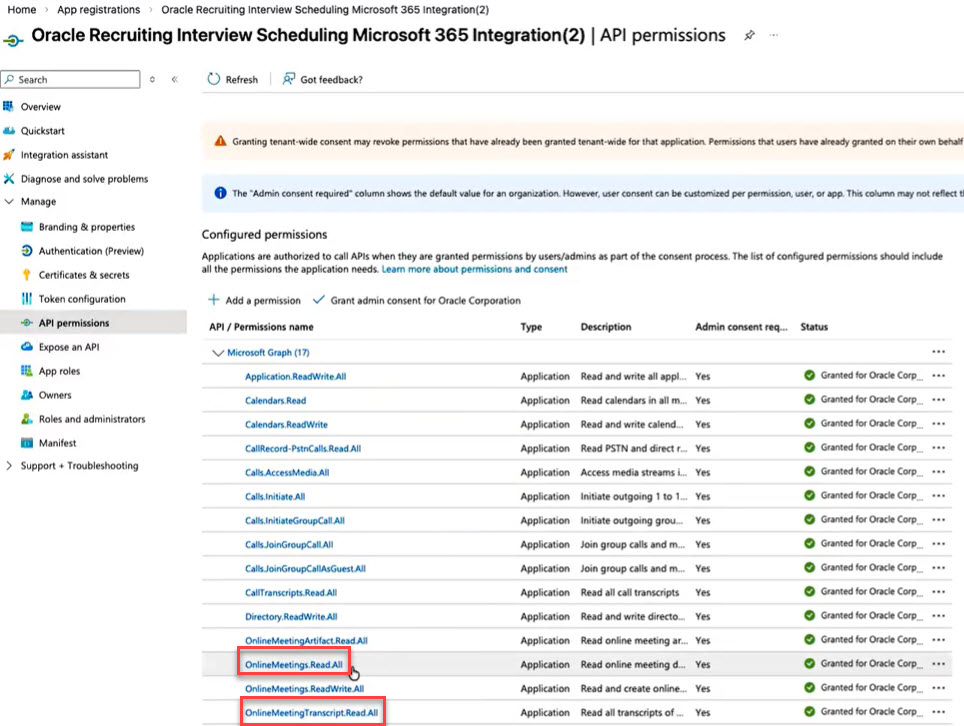Click the info icon in the blue banner
This screenshot has height=726, width=964.
(220, 193)
